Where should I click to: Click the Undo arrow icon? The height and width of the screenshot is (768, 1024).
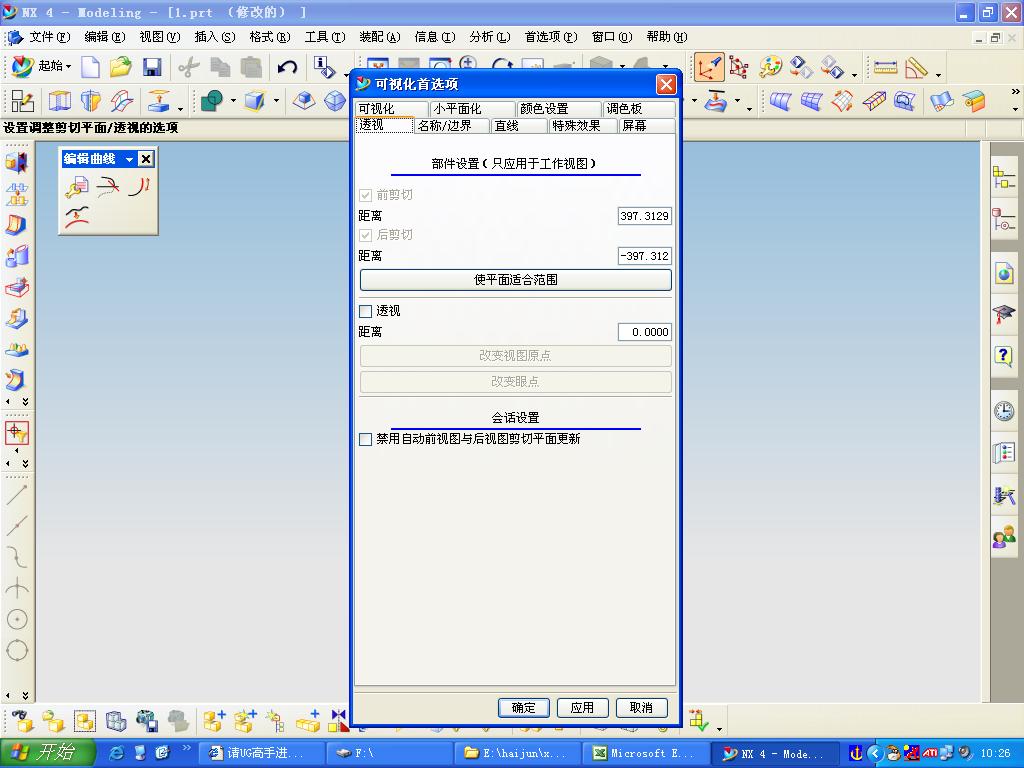point(287,67)
